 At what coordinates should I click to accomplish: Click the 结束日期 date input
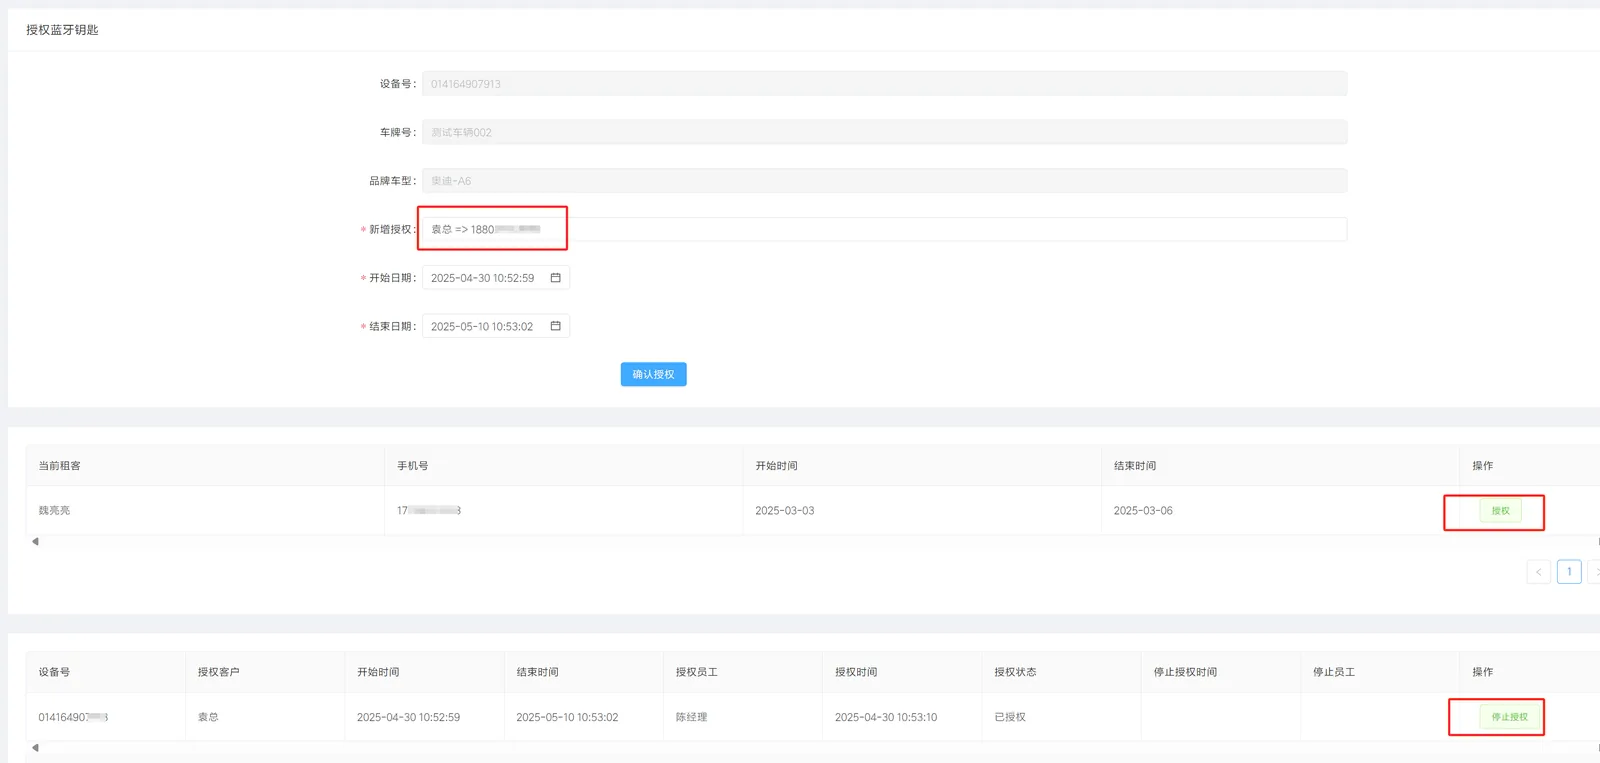click(496, 326)
